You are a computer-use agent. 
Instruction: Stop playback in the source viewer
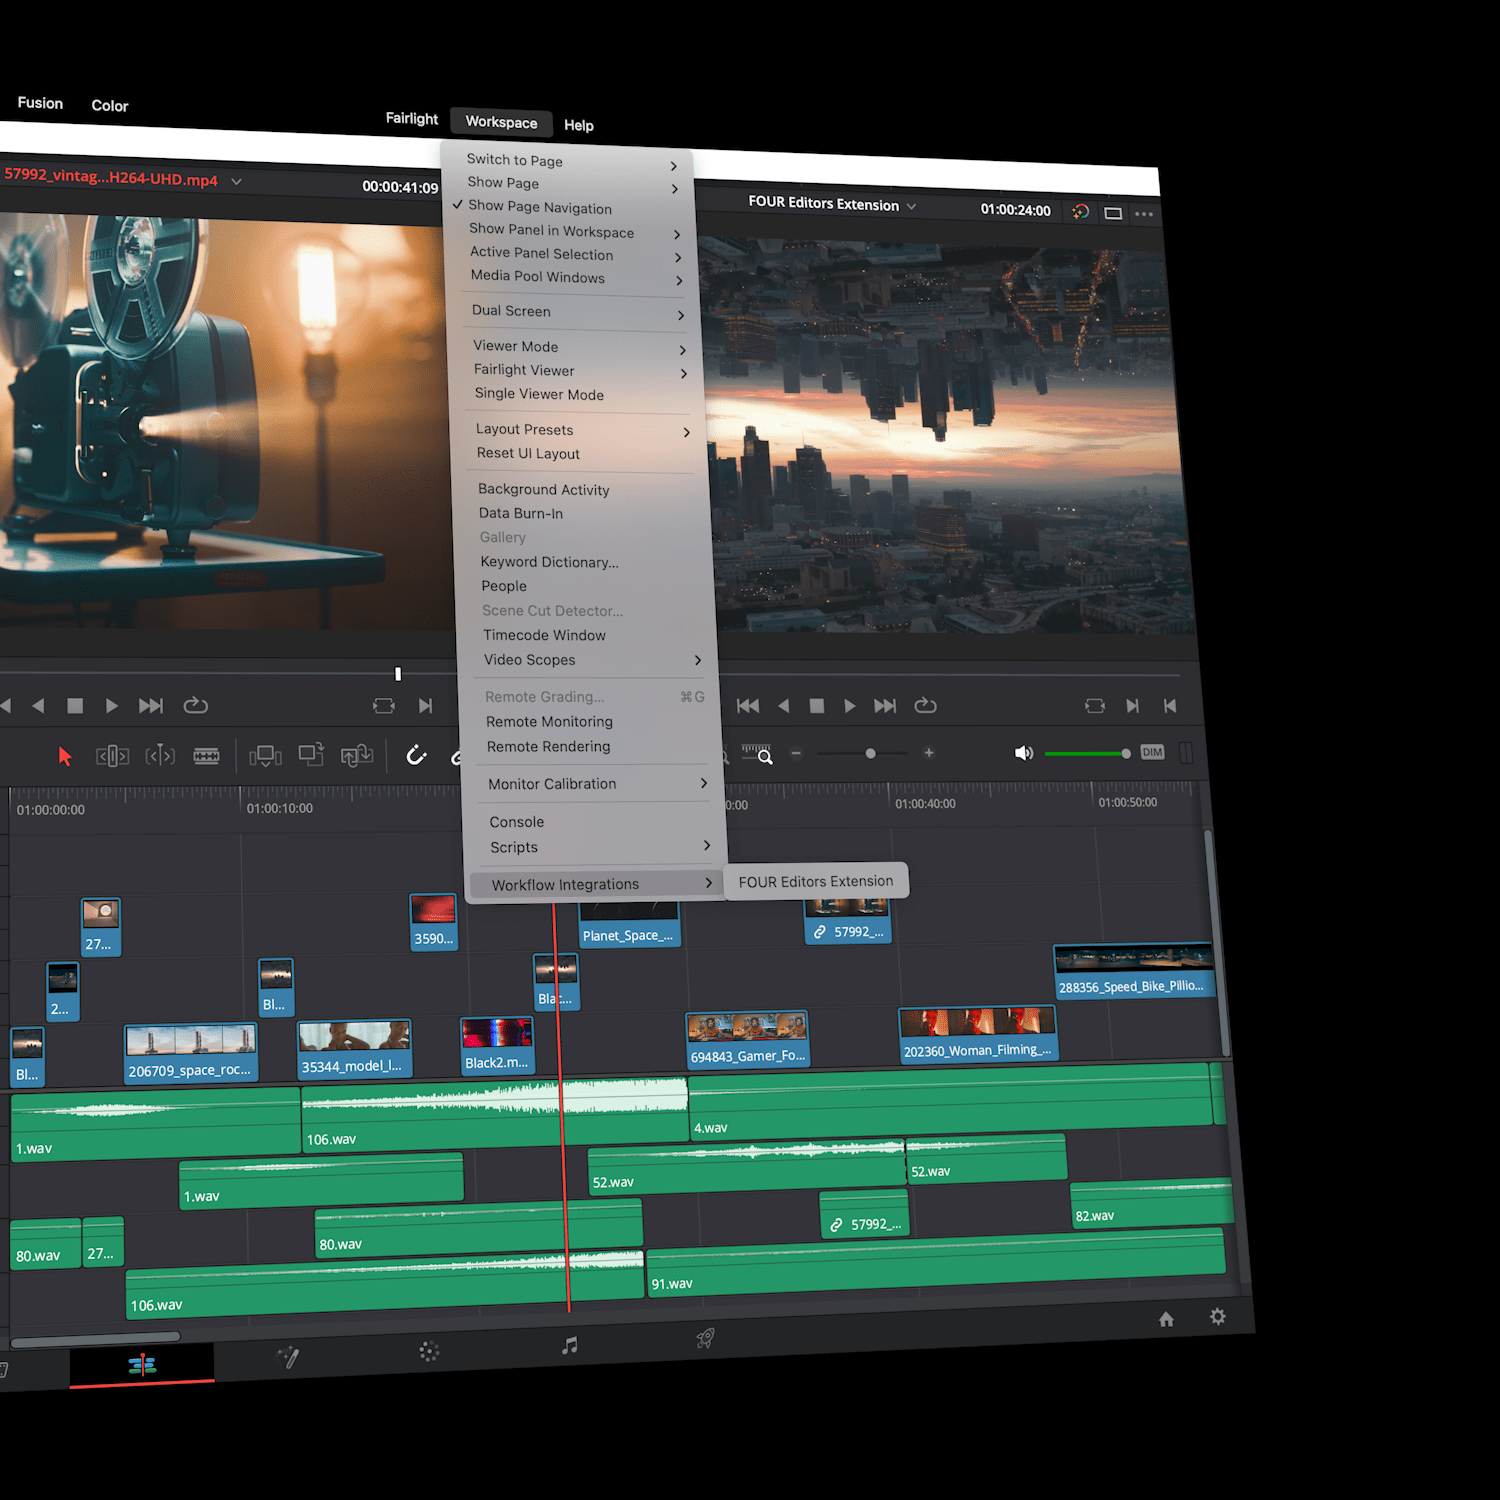tap(74, 706)
